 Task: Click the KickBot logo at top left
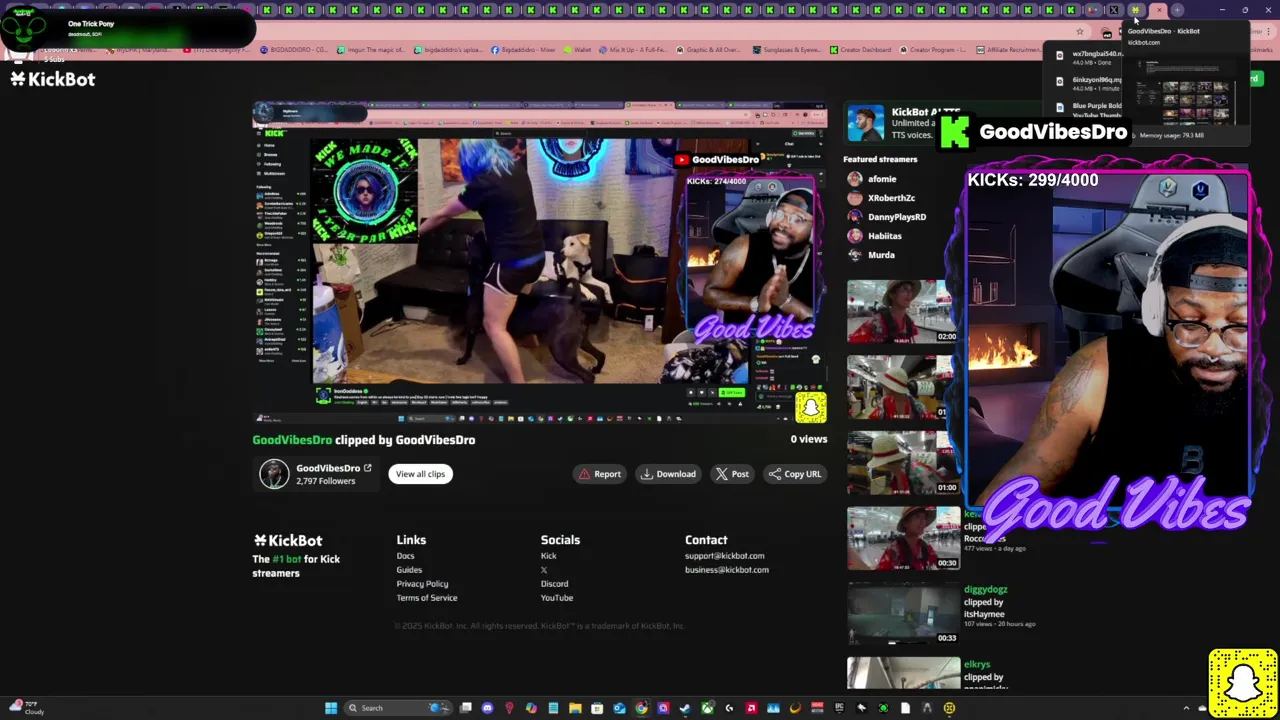(53, 79)
